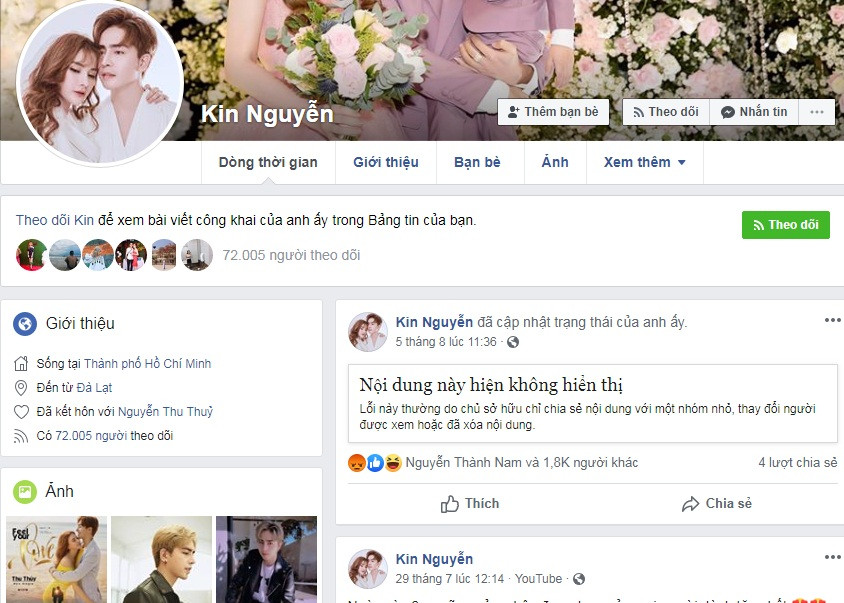Open the Dòng thời gian tab
Image resolution: width=844 pixels, height=603 pixels.
coord(266,161)
